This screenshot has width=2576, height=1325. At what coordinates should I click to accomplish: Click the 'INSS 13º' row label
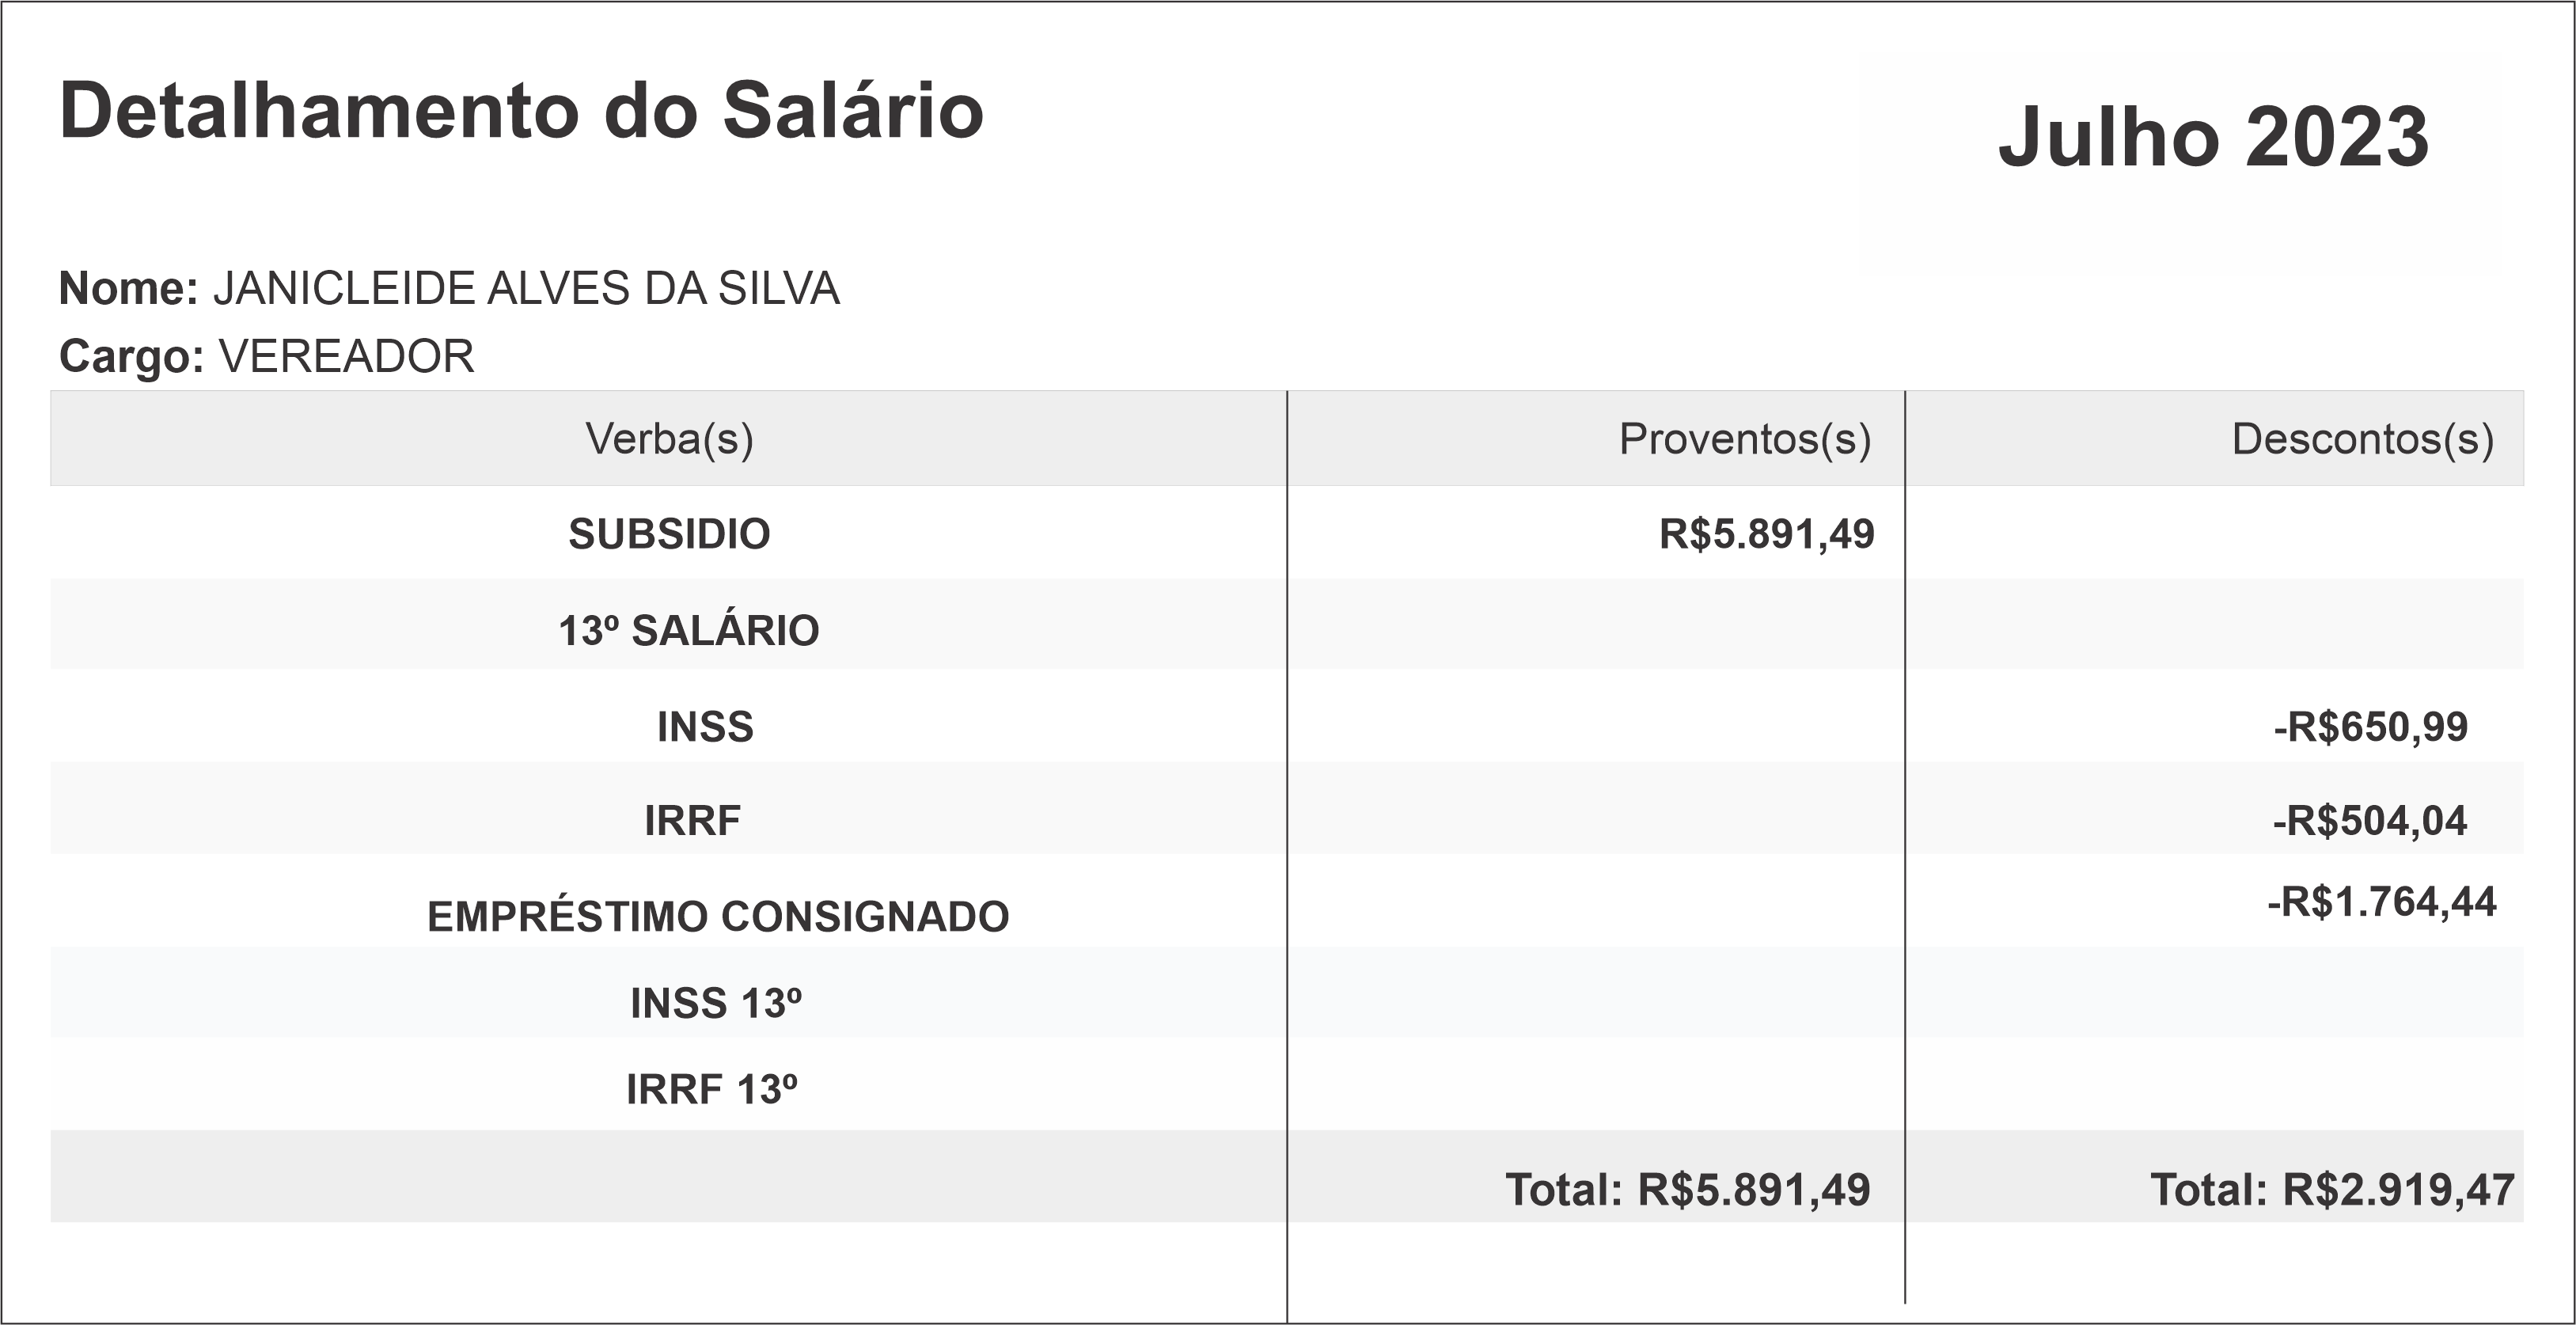pos(716,1004)
